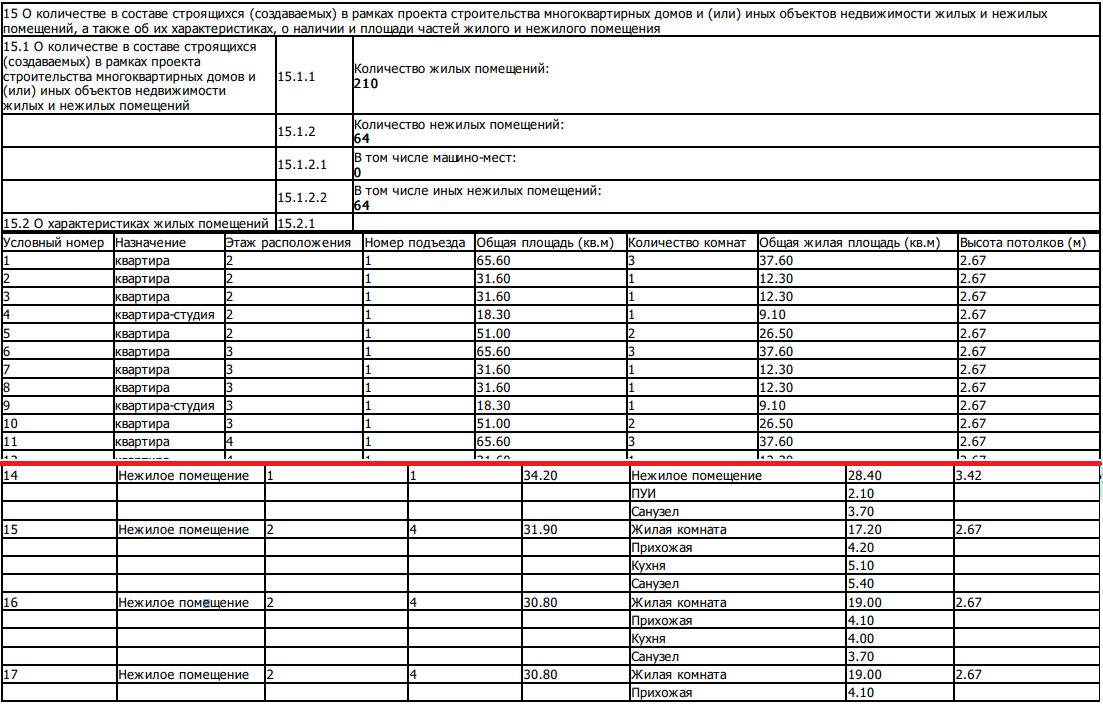Viewport: 1103px width, 704px height.
Task: Click total area 18.30 in row 9
Action: click(x=493, y=406)
